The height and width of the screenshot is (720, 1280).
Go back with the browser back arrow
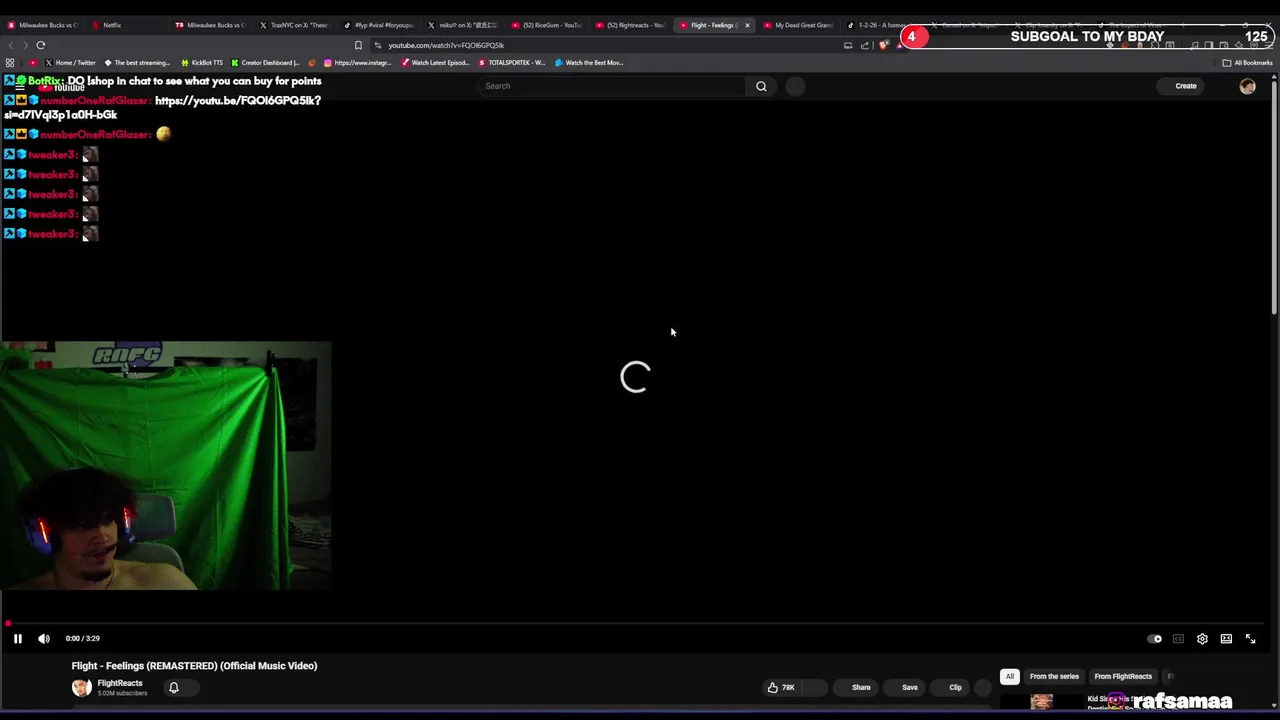[x=11, y=45]
